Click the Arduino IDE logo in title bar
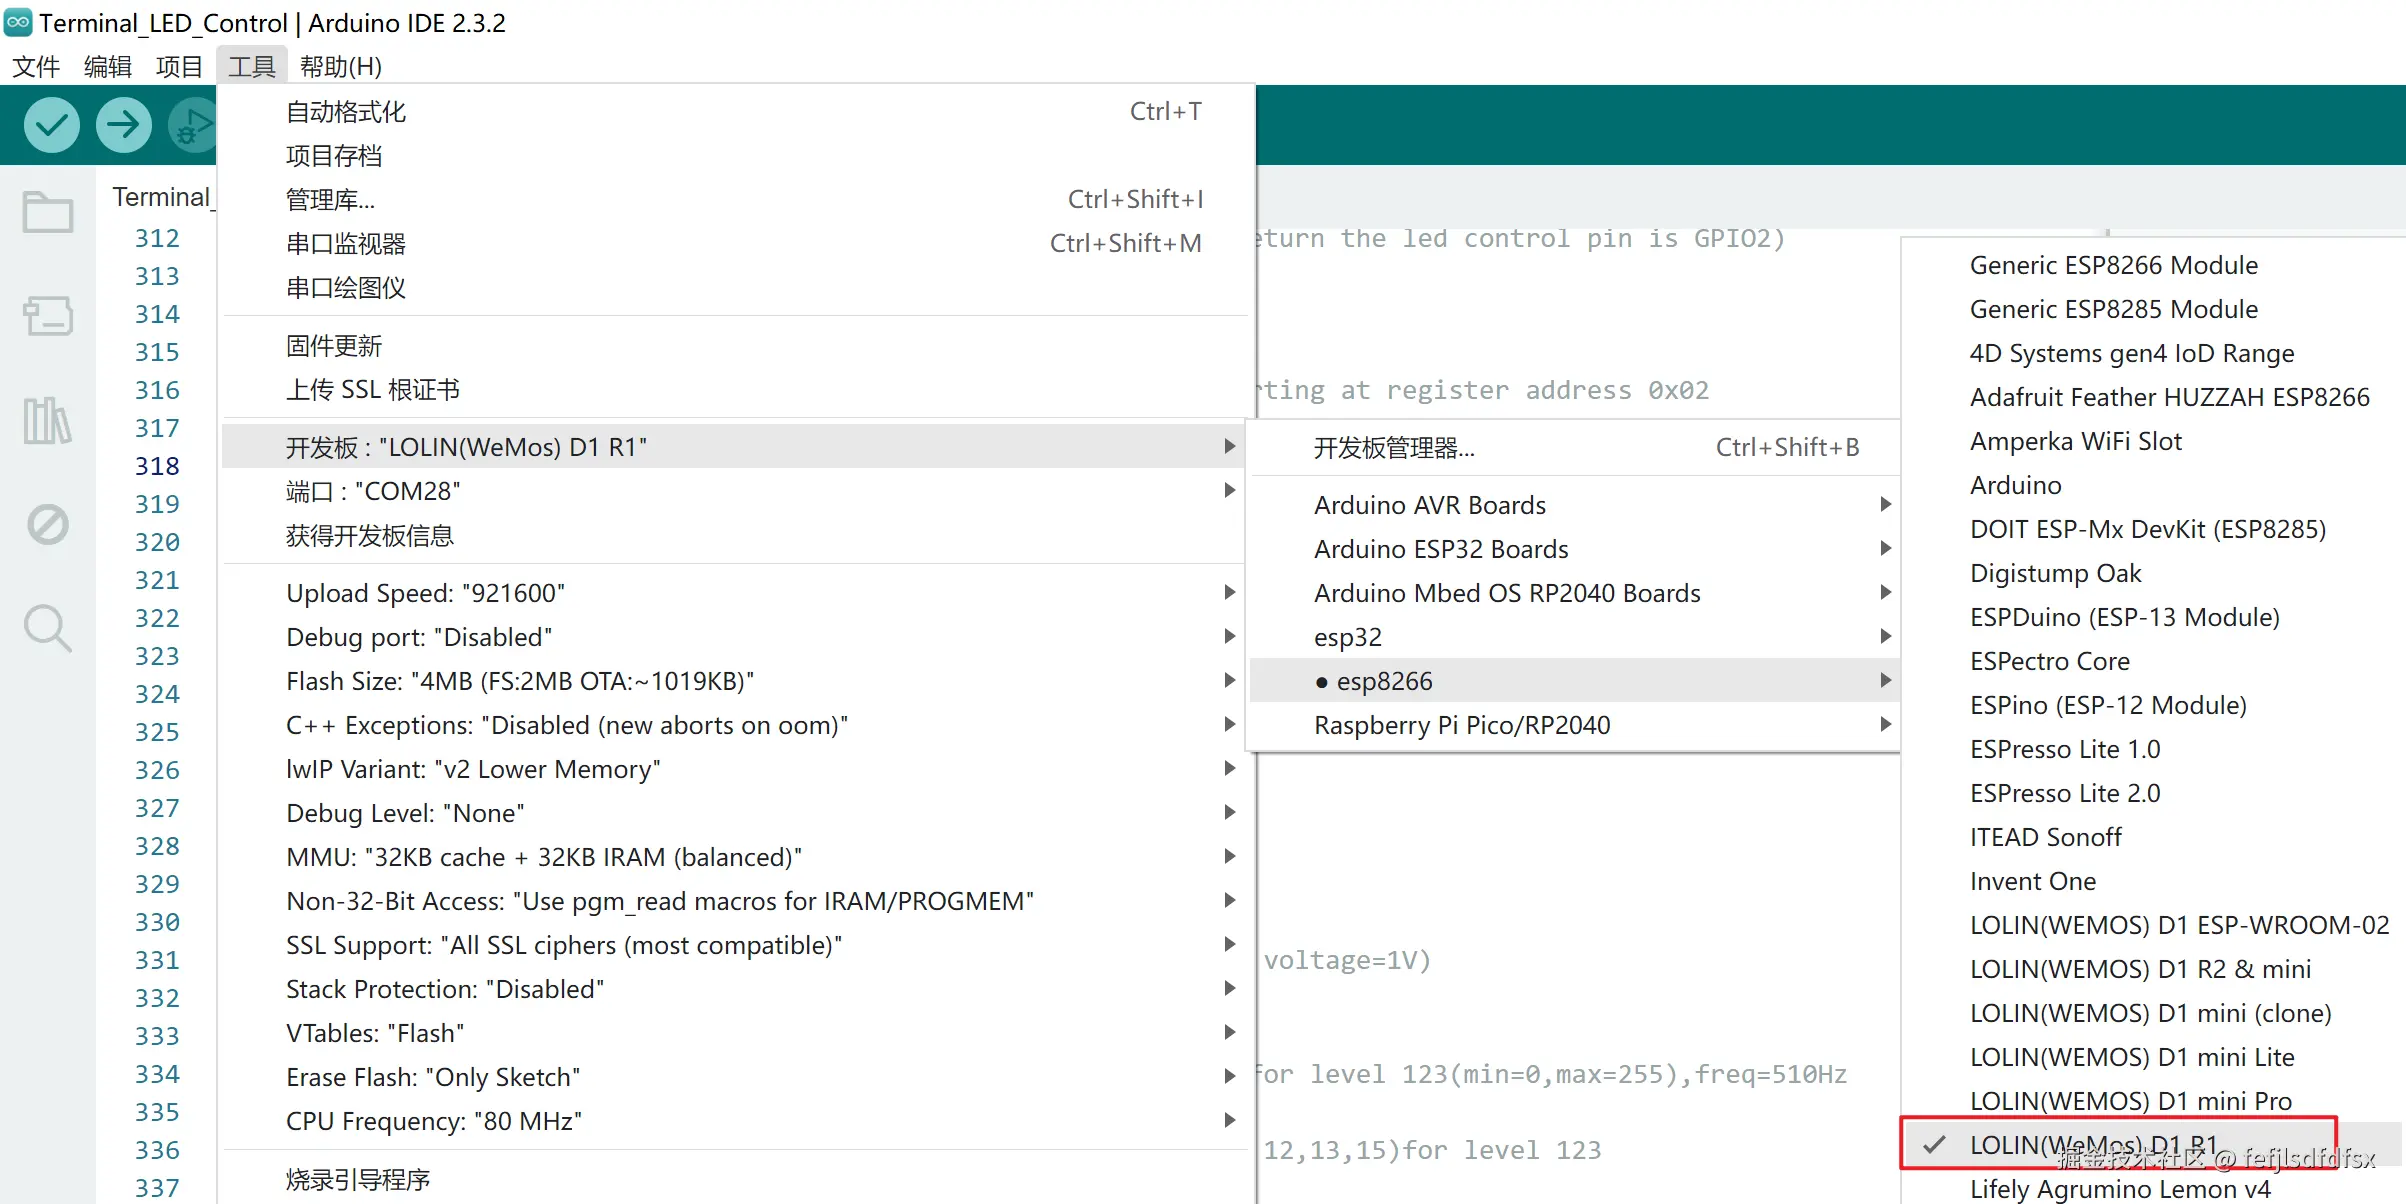 click(18, 22)
